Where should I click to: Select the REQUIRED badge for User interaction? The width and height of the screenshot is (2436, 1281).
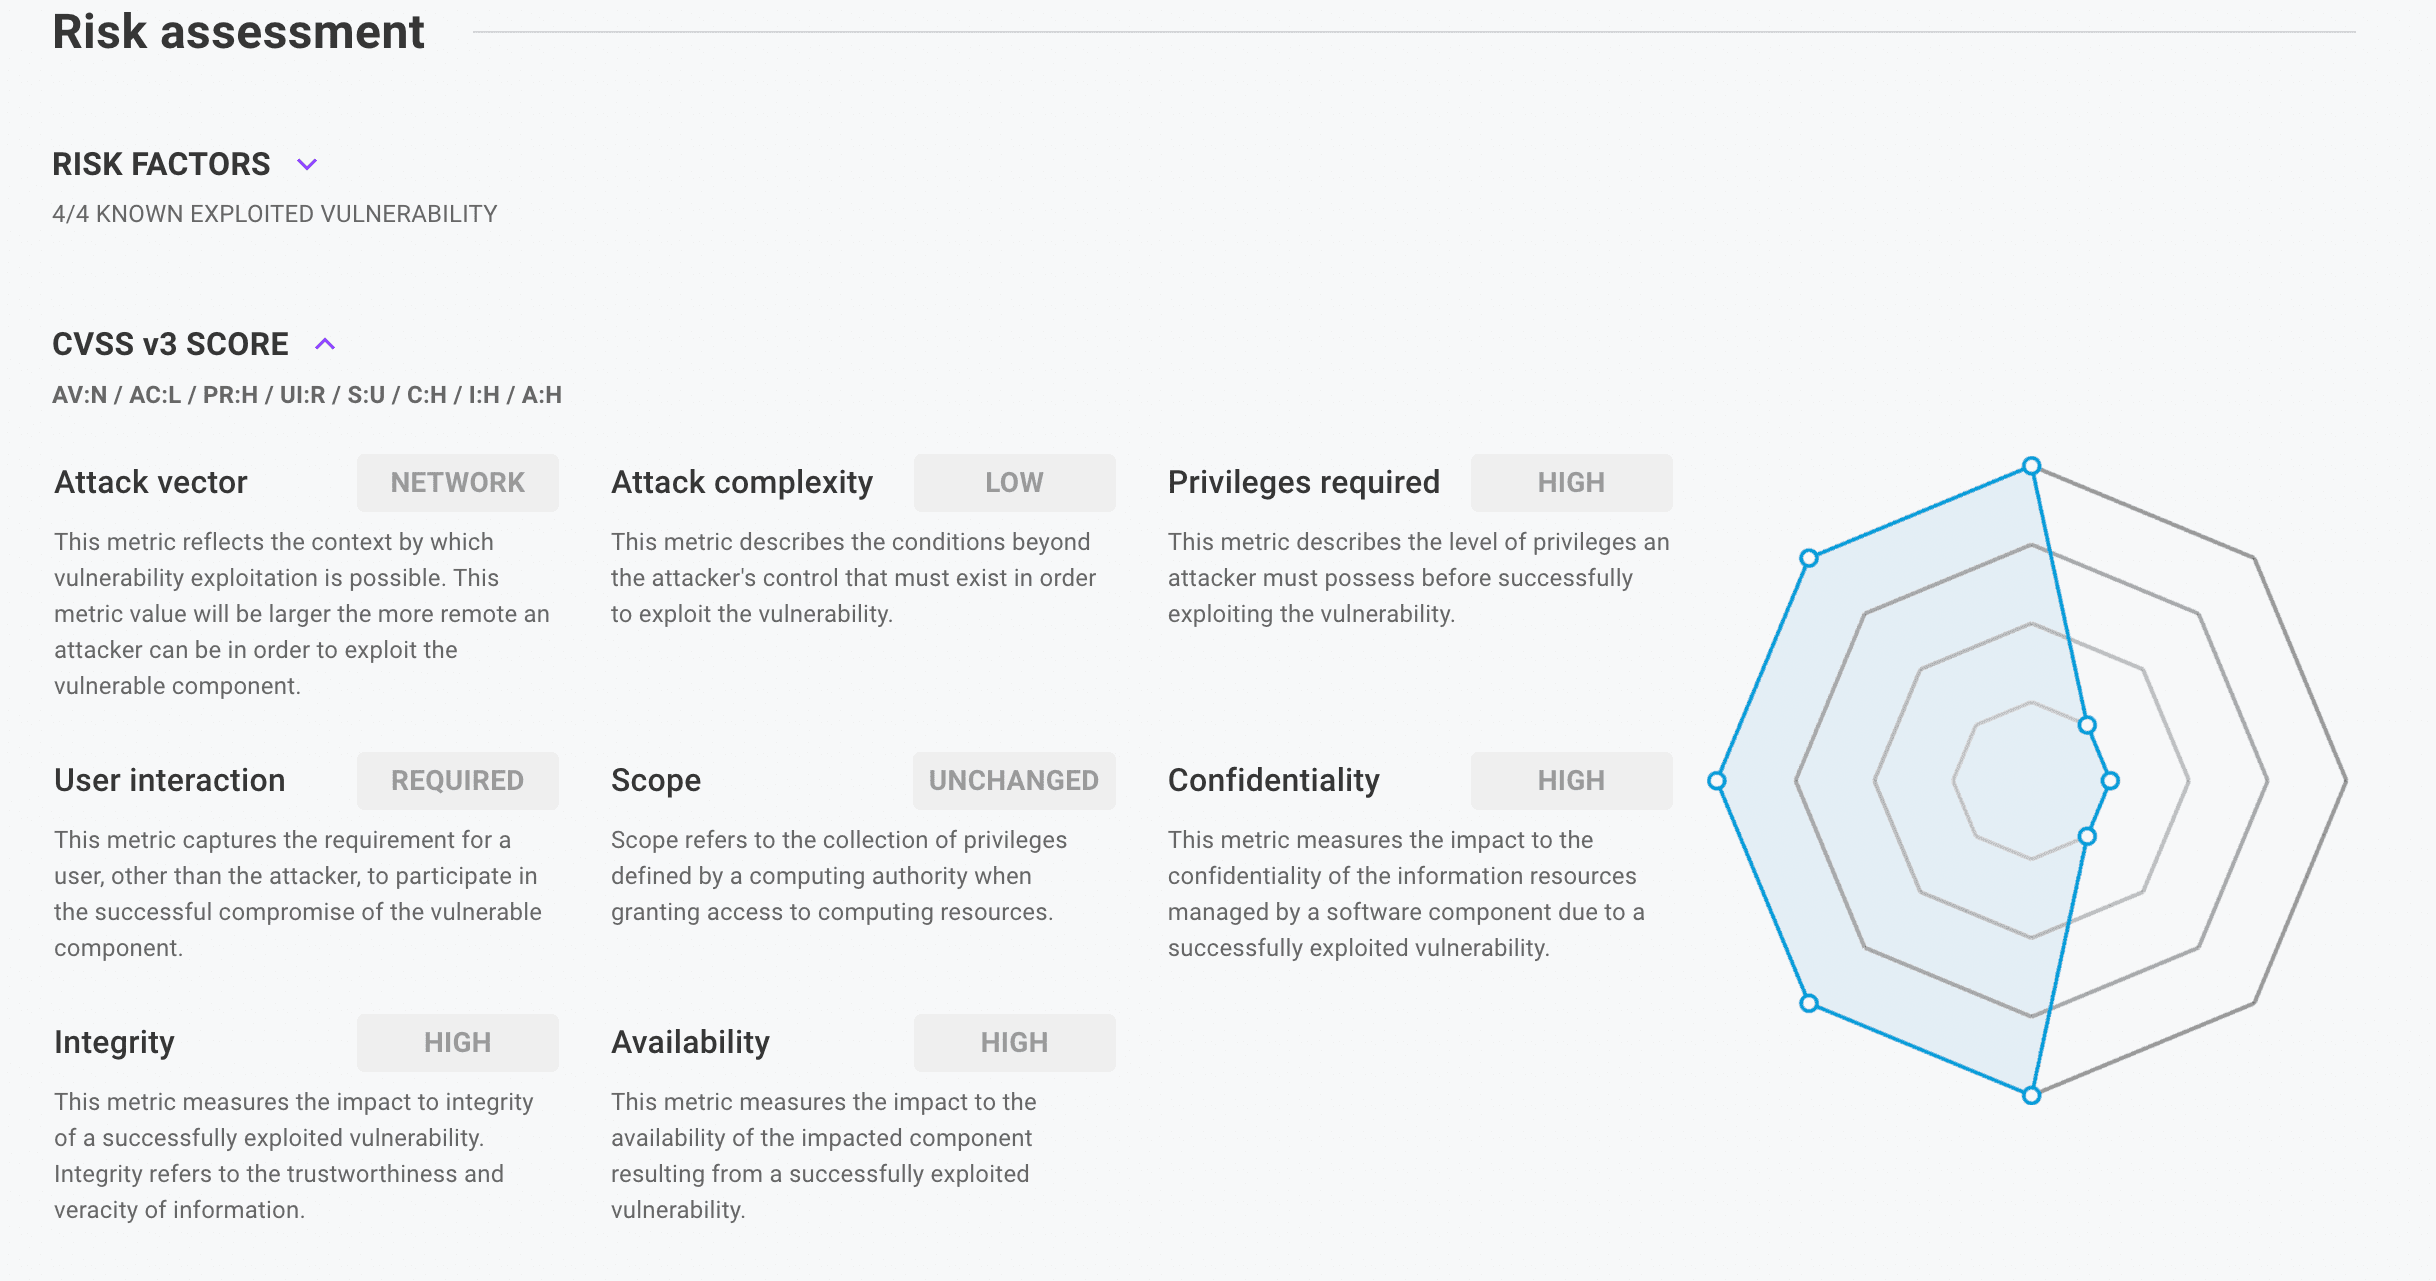(x=457, y=781)
